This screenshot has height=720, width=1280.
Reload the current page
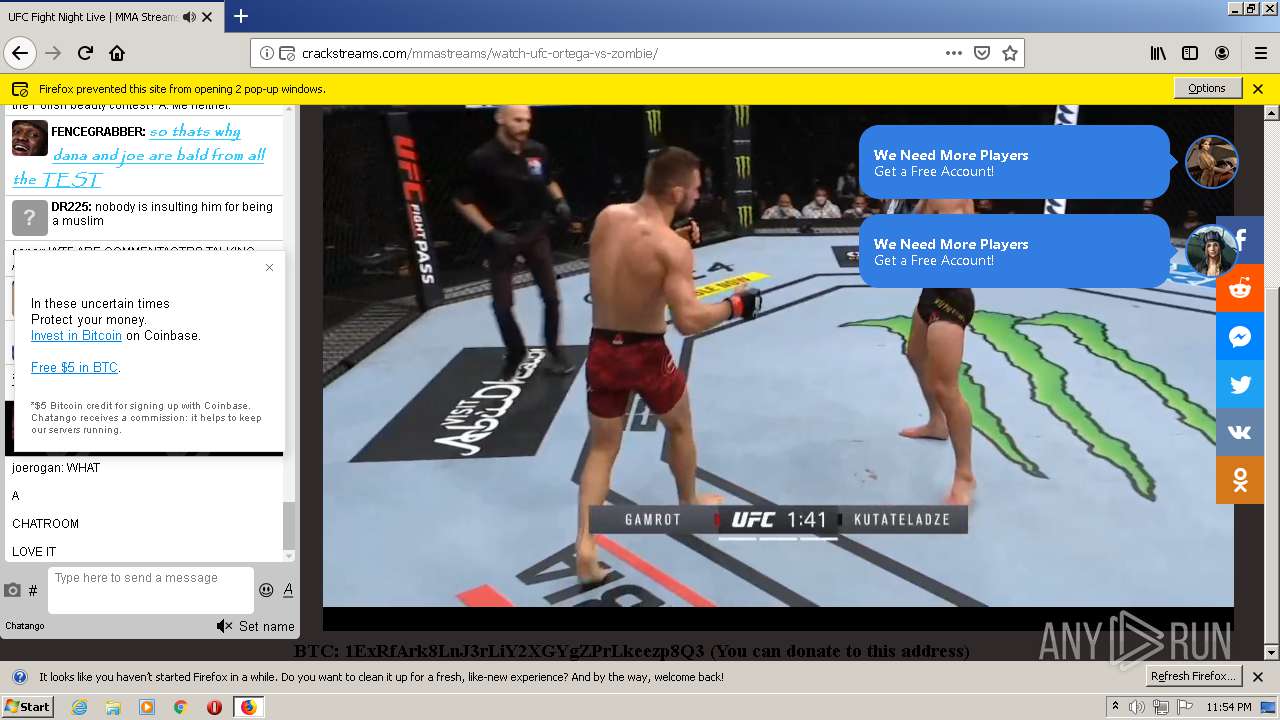click(85, 53)
